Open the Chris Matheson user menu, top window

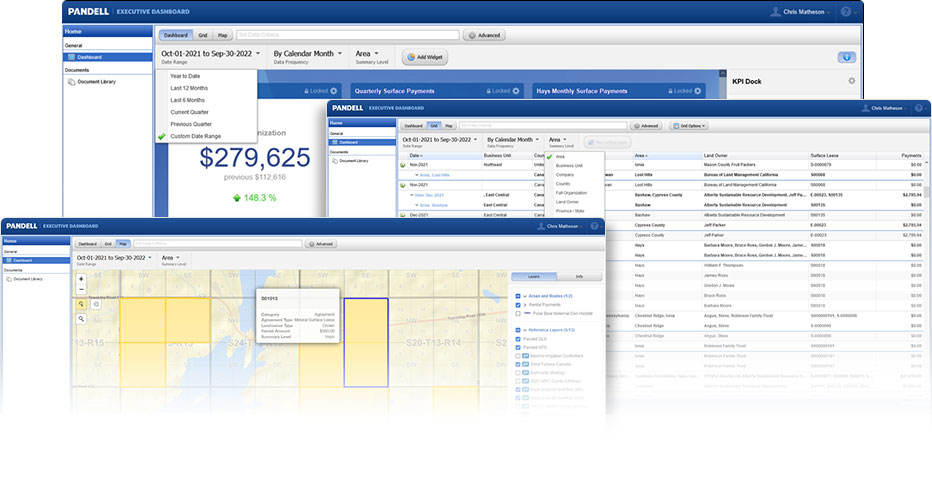click(800, 11)
